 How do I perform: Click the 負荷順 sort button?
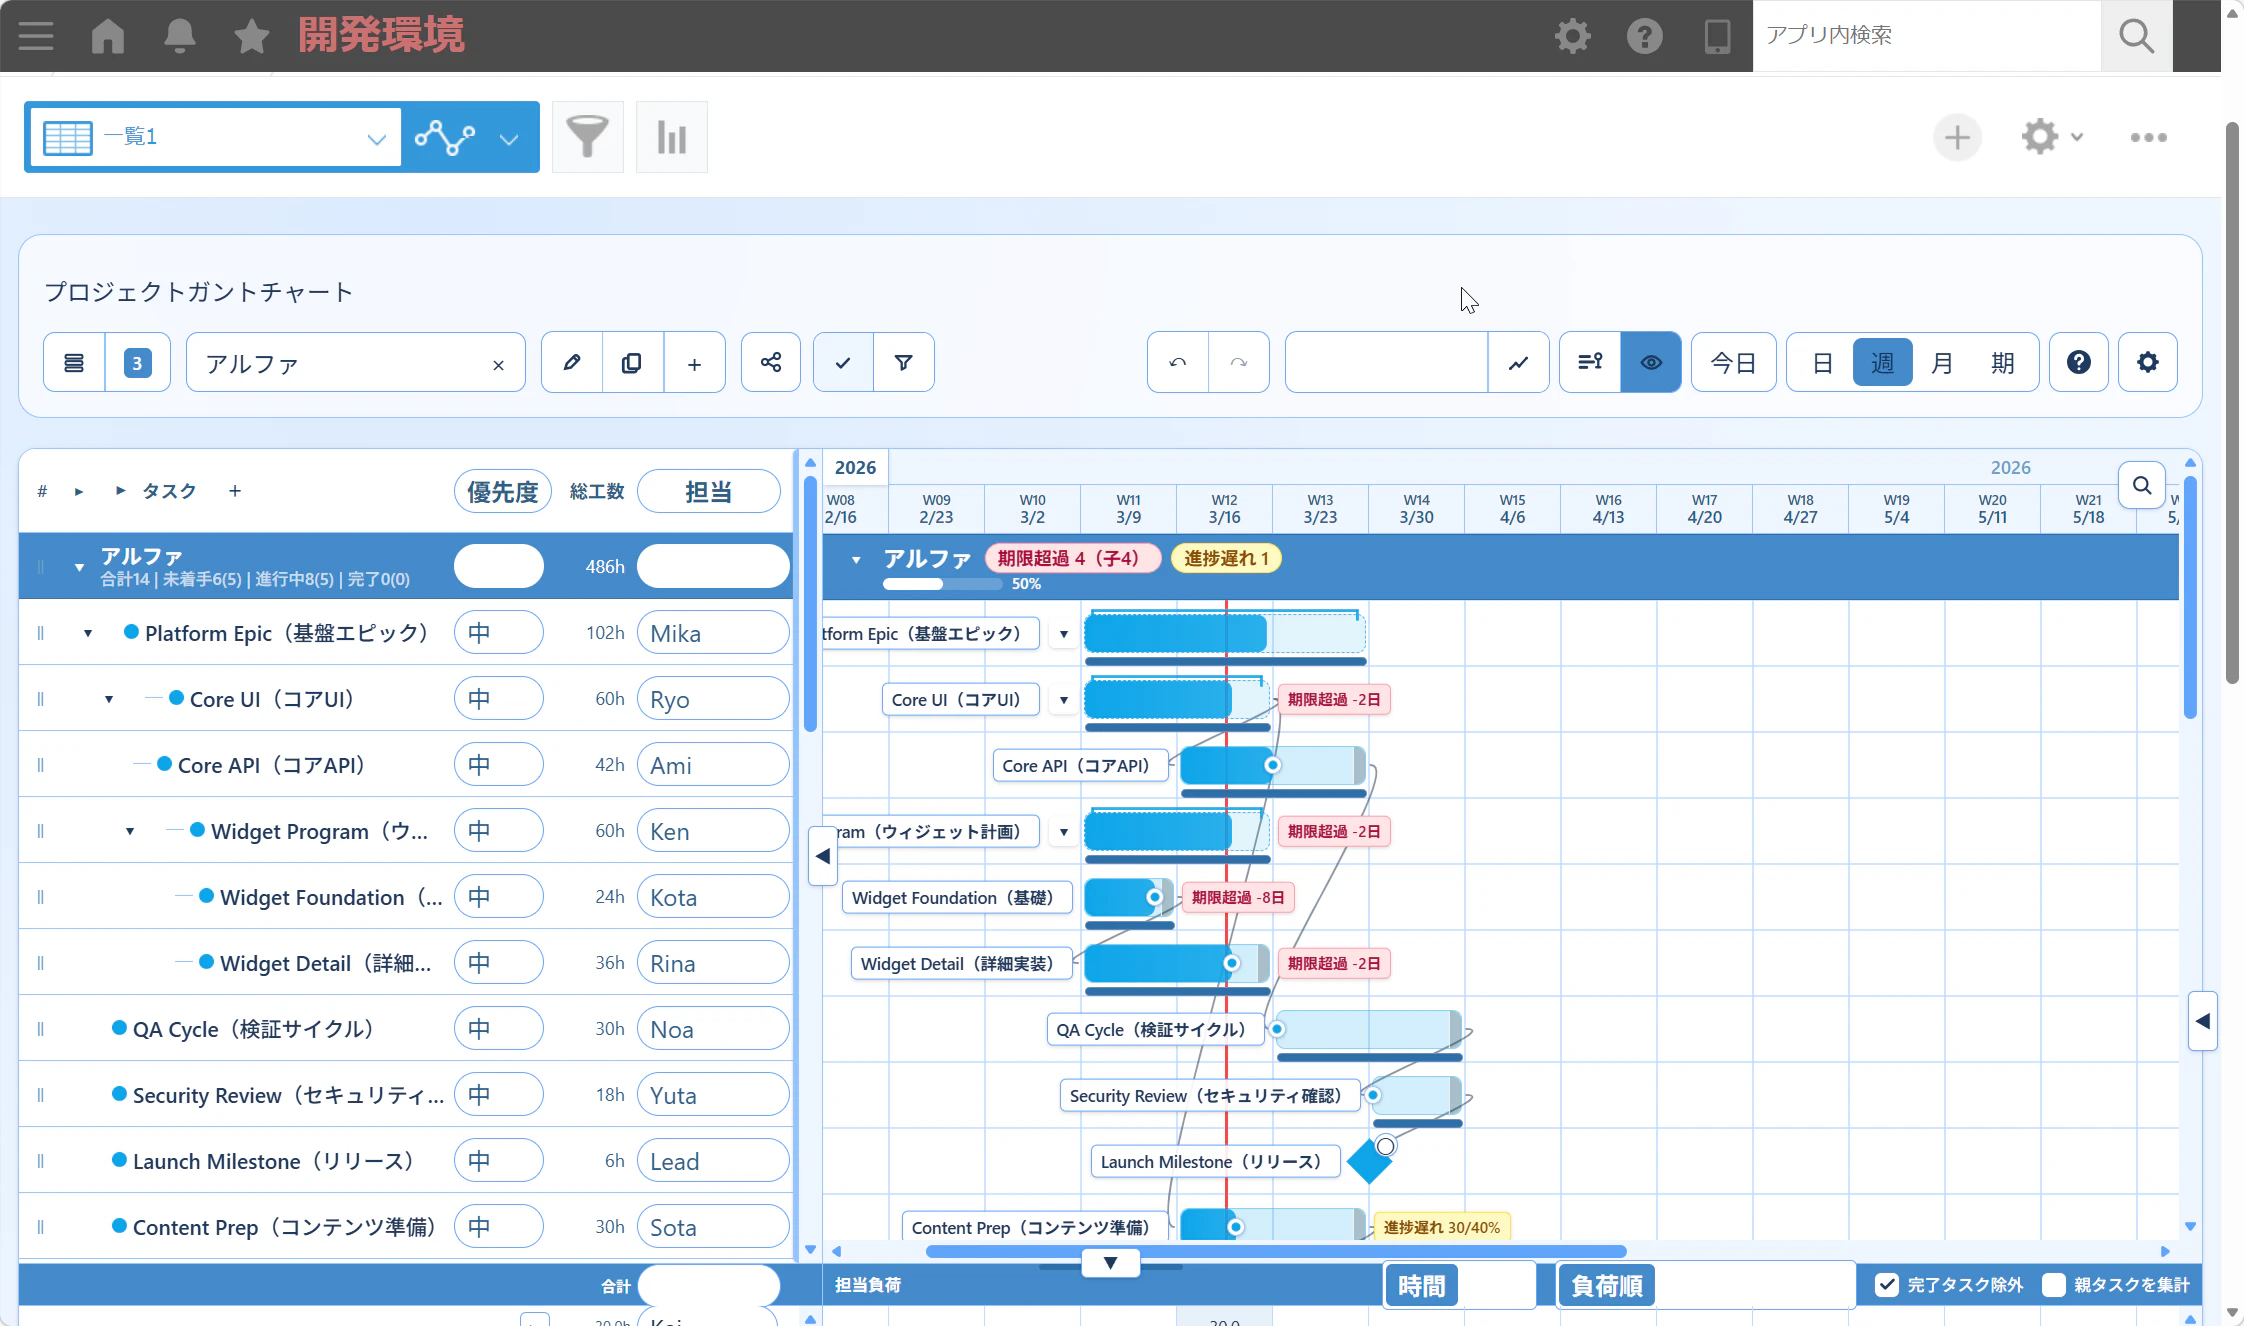[x=1606, y=1286]
